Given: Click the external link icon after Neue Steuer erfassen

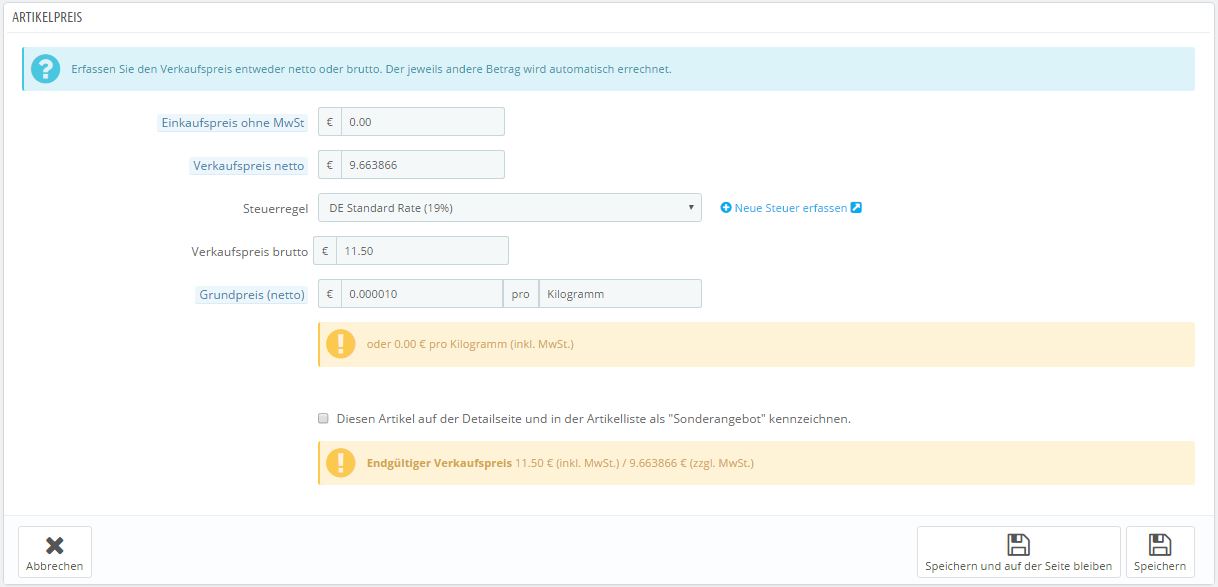Looking at the screenshot, I should [856, 208].
